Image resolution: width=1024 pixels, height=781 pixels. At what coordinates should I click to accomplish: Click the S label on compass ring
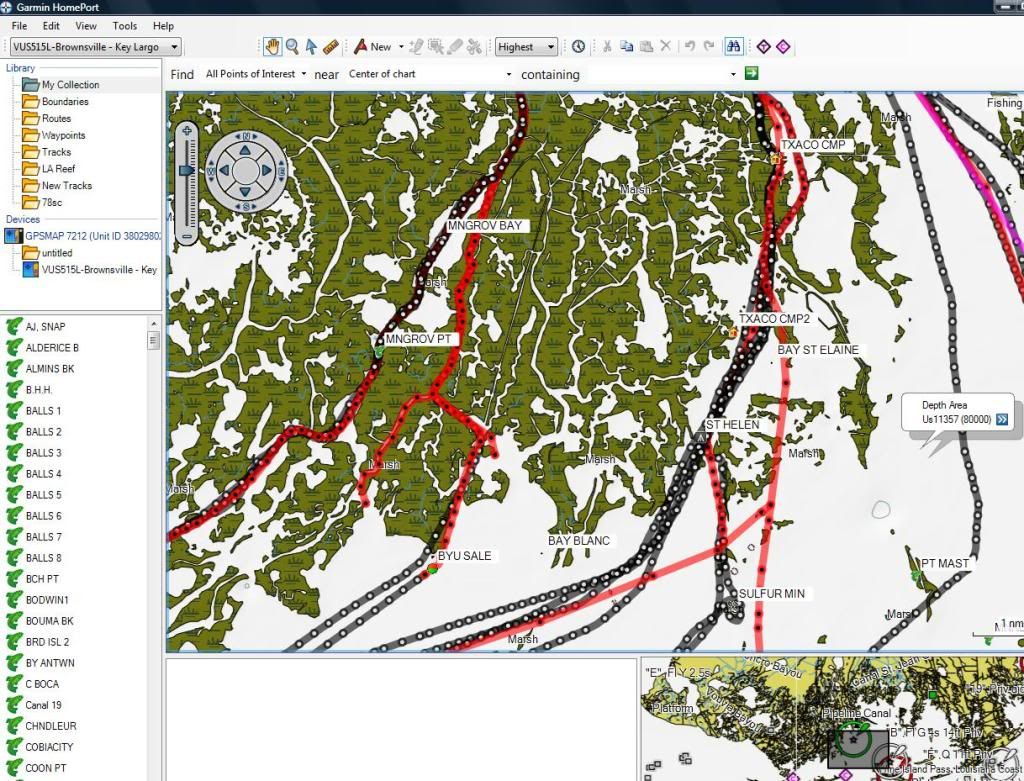coord(246,206)
